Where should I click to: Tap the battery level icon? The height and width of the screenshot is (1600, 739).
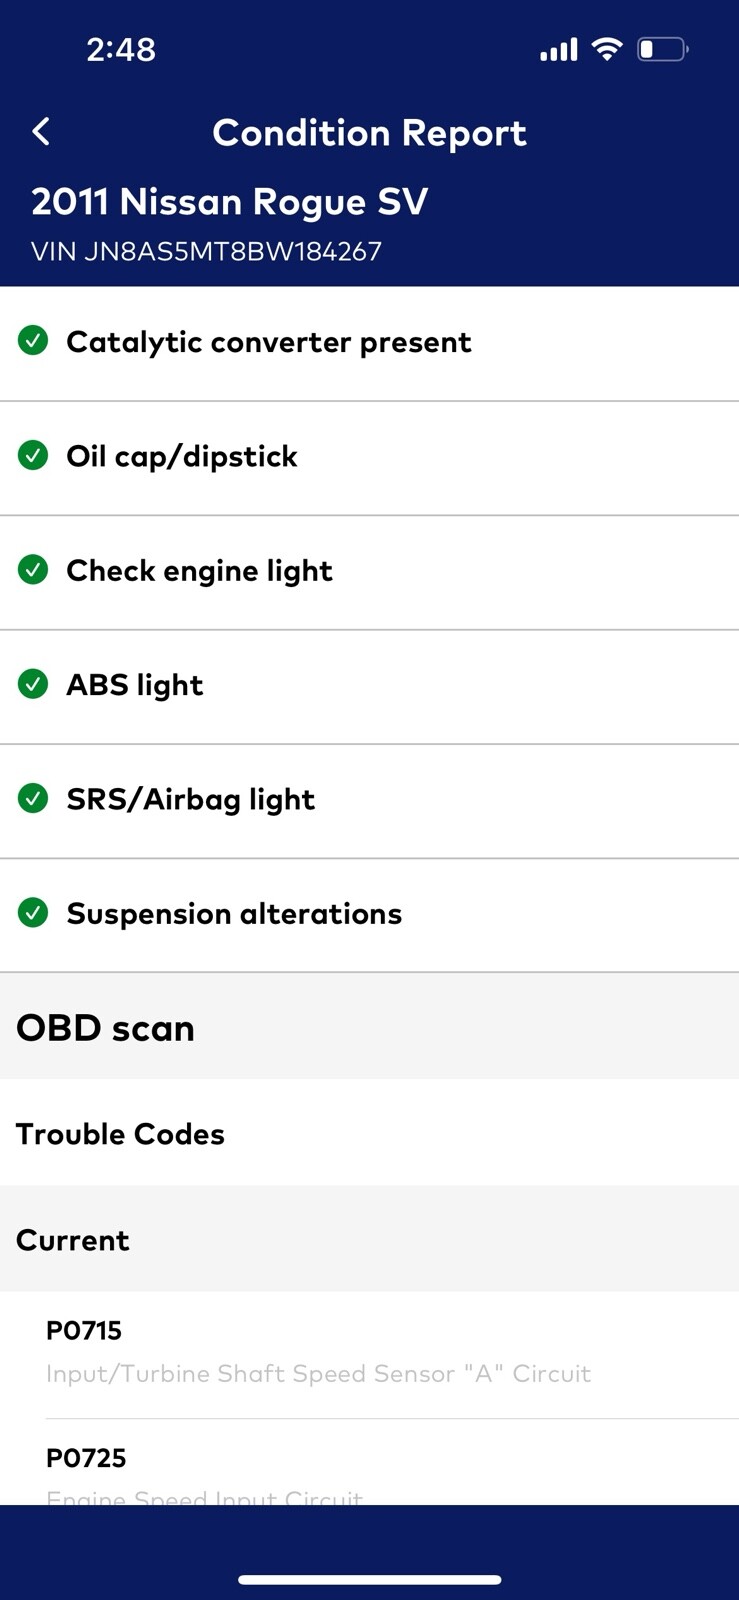tap(662, 49)
